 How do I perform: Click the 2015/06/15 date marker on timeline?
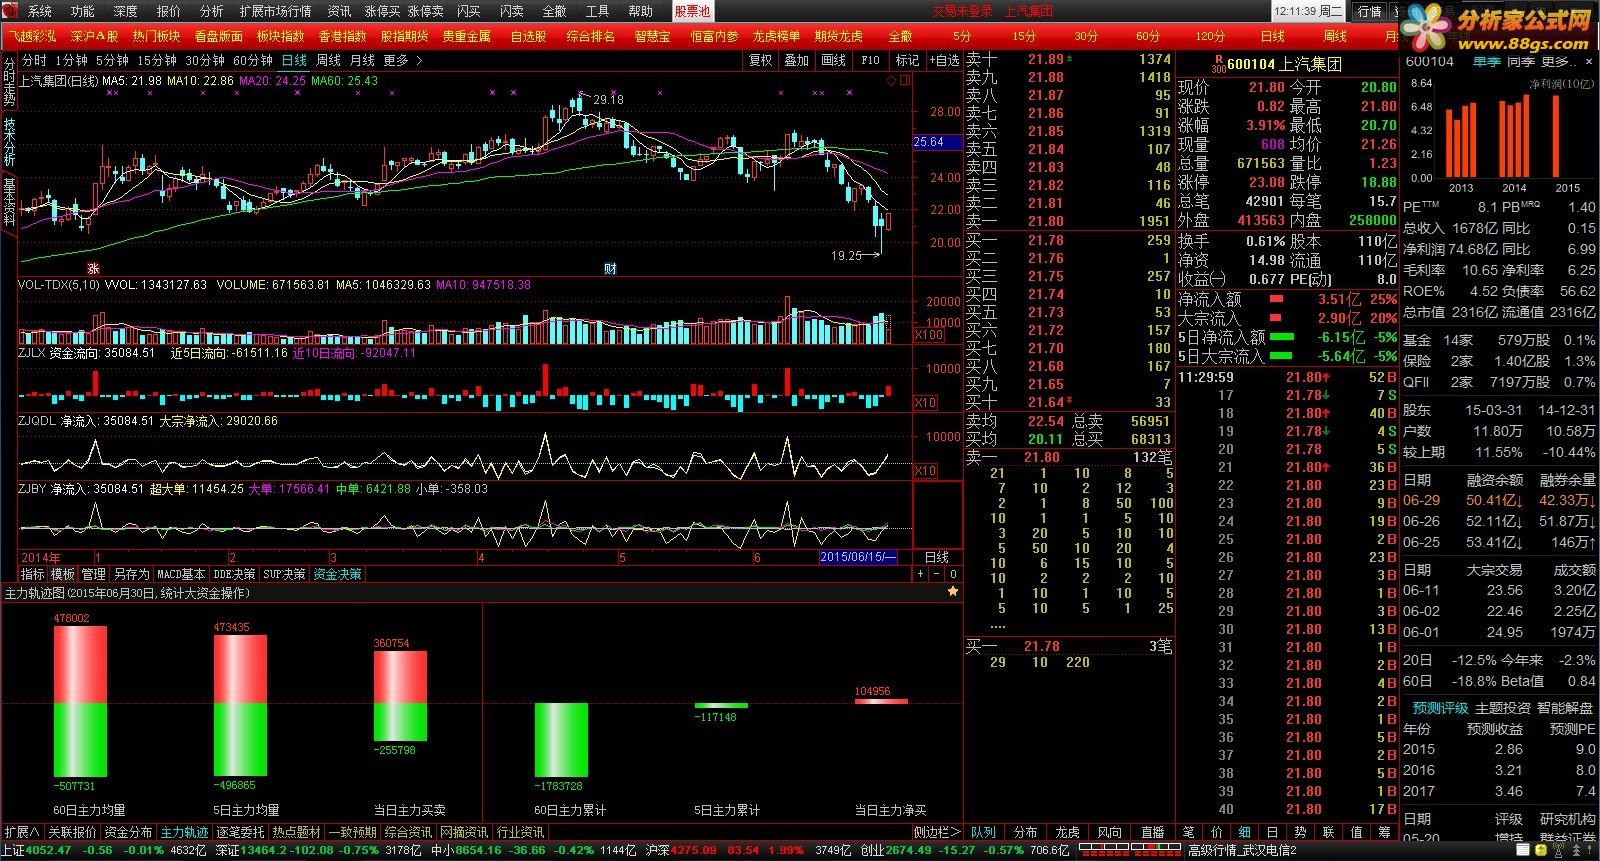pyautogui.click(x=857, y=557)
